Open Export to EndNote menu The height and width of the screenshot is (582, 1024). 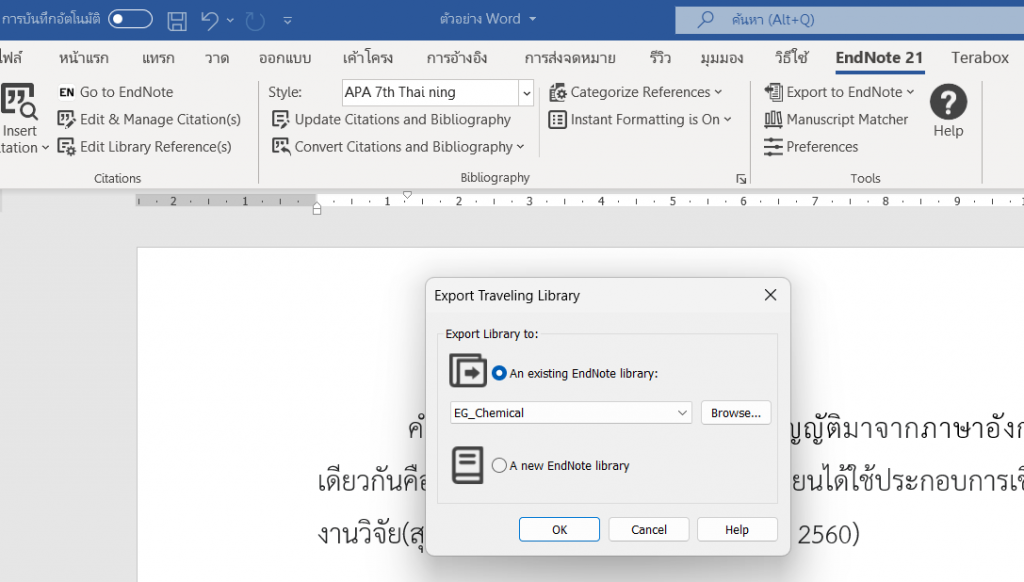839,92
